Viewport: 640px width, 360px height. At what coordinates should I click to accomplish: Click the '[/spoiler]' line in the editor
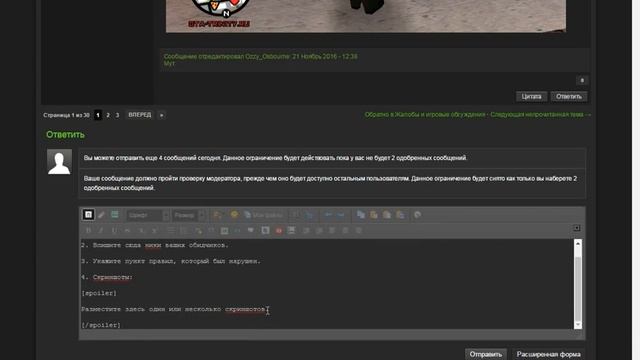coord(101,325)
